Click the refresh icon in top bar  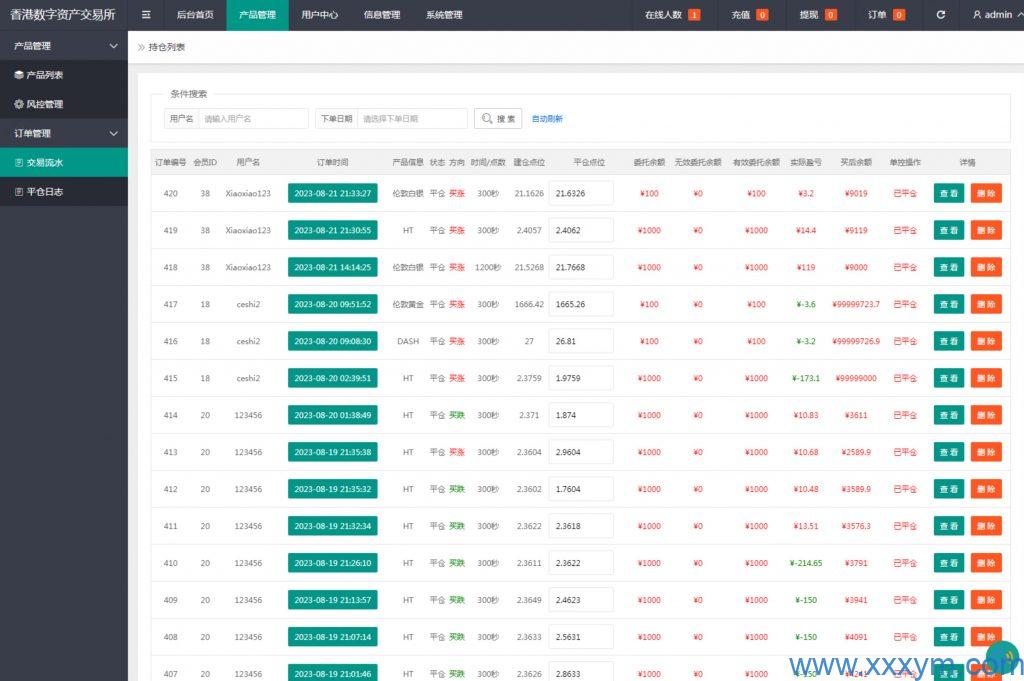pos(940,15)
